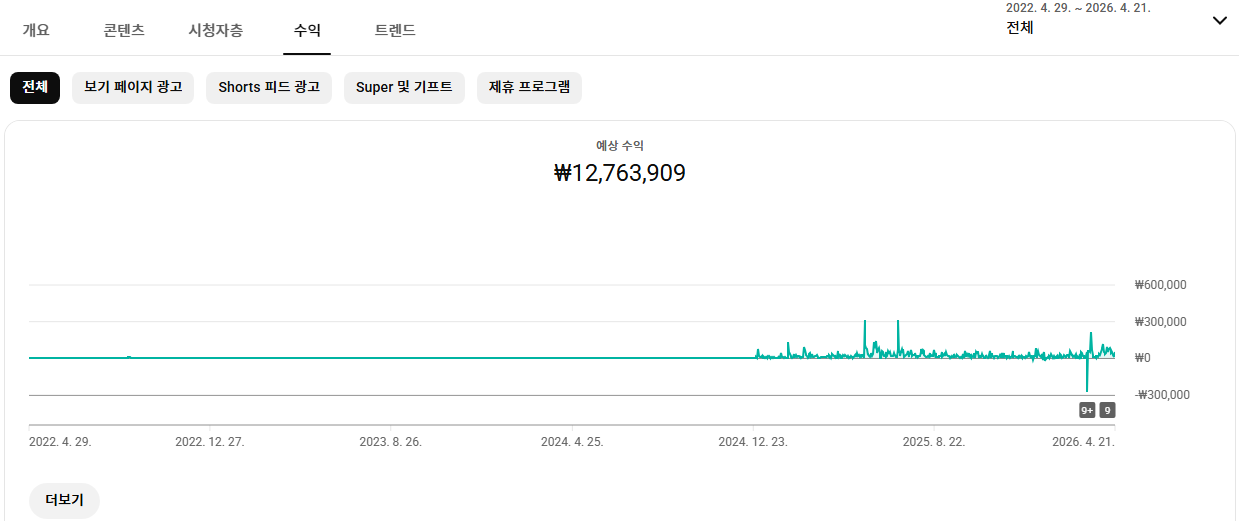Click the ₩600,000 y-axis label
This screenshot has width=1239, height=521.
(1160, 285)
